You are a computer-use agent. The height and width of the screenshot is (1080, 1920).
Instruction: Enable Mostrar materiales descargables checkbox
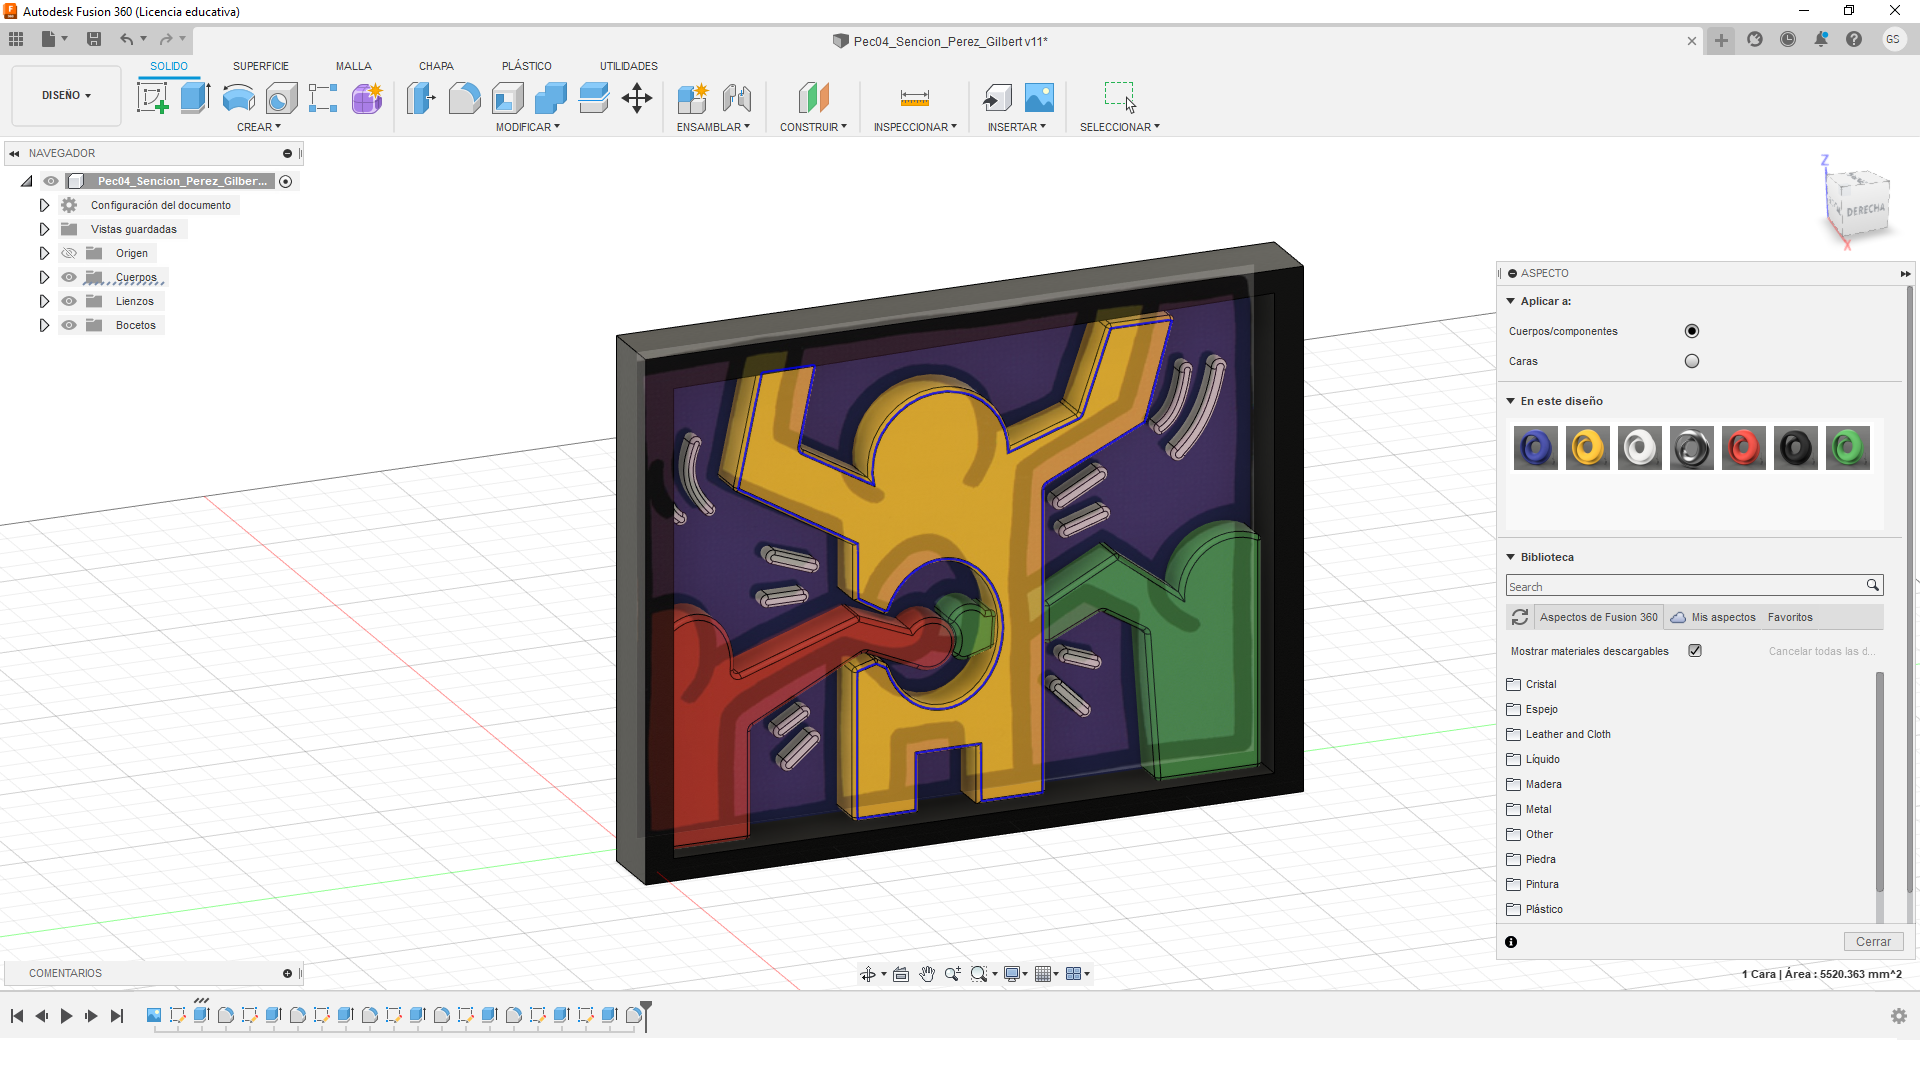(1695, 651)
